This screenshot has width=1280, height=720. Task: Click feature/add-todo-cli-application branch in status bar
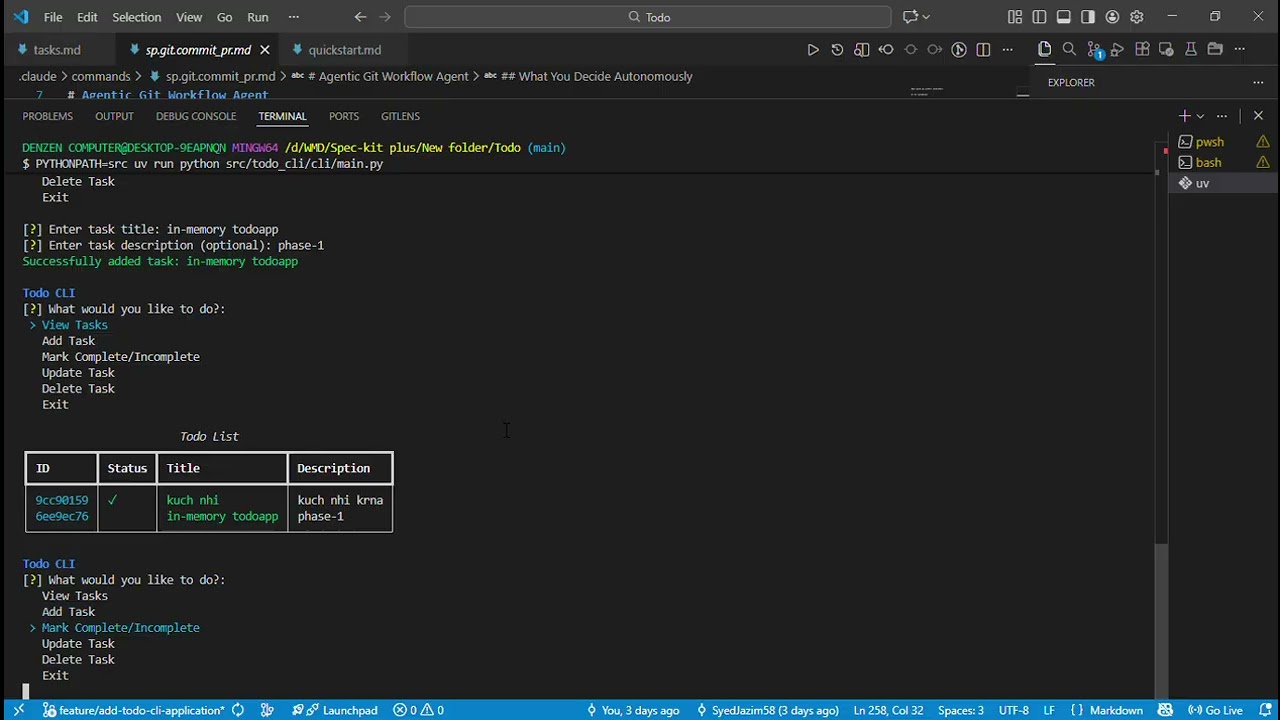pyautogui.click(x=134, y=710)
